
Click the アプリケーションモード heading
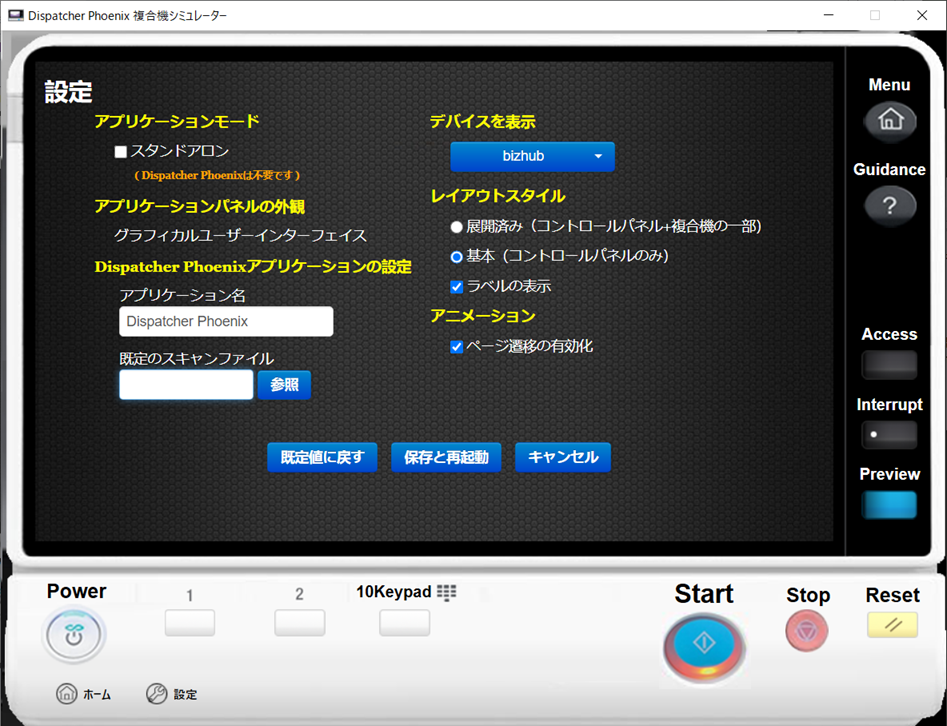tap(177, 121)
